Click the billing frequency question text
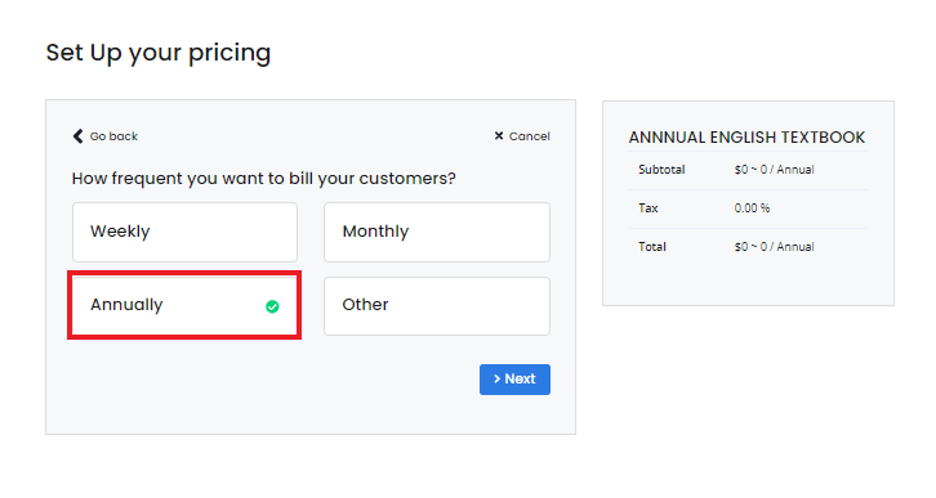 (264, 179)
